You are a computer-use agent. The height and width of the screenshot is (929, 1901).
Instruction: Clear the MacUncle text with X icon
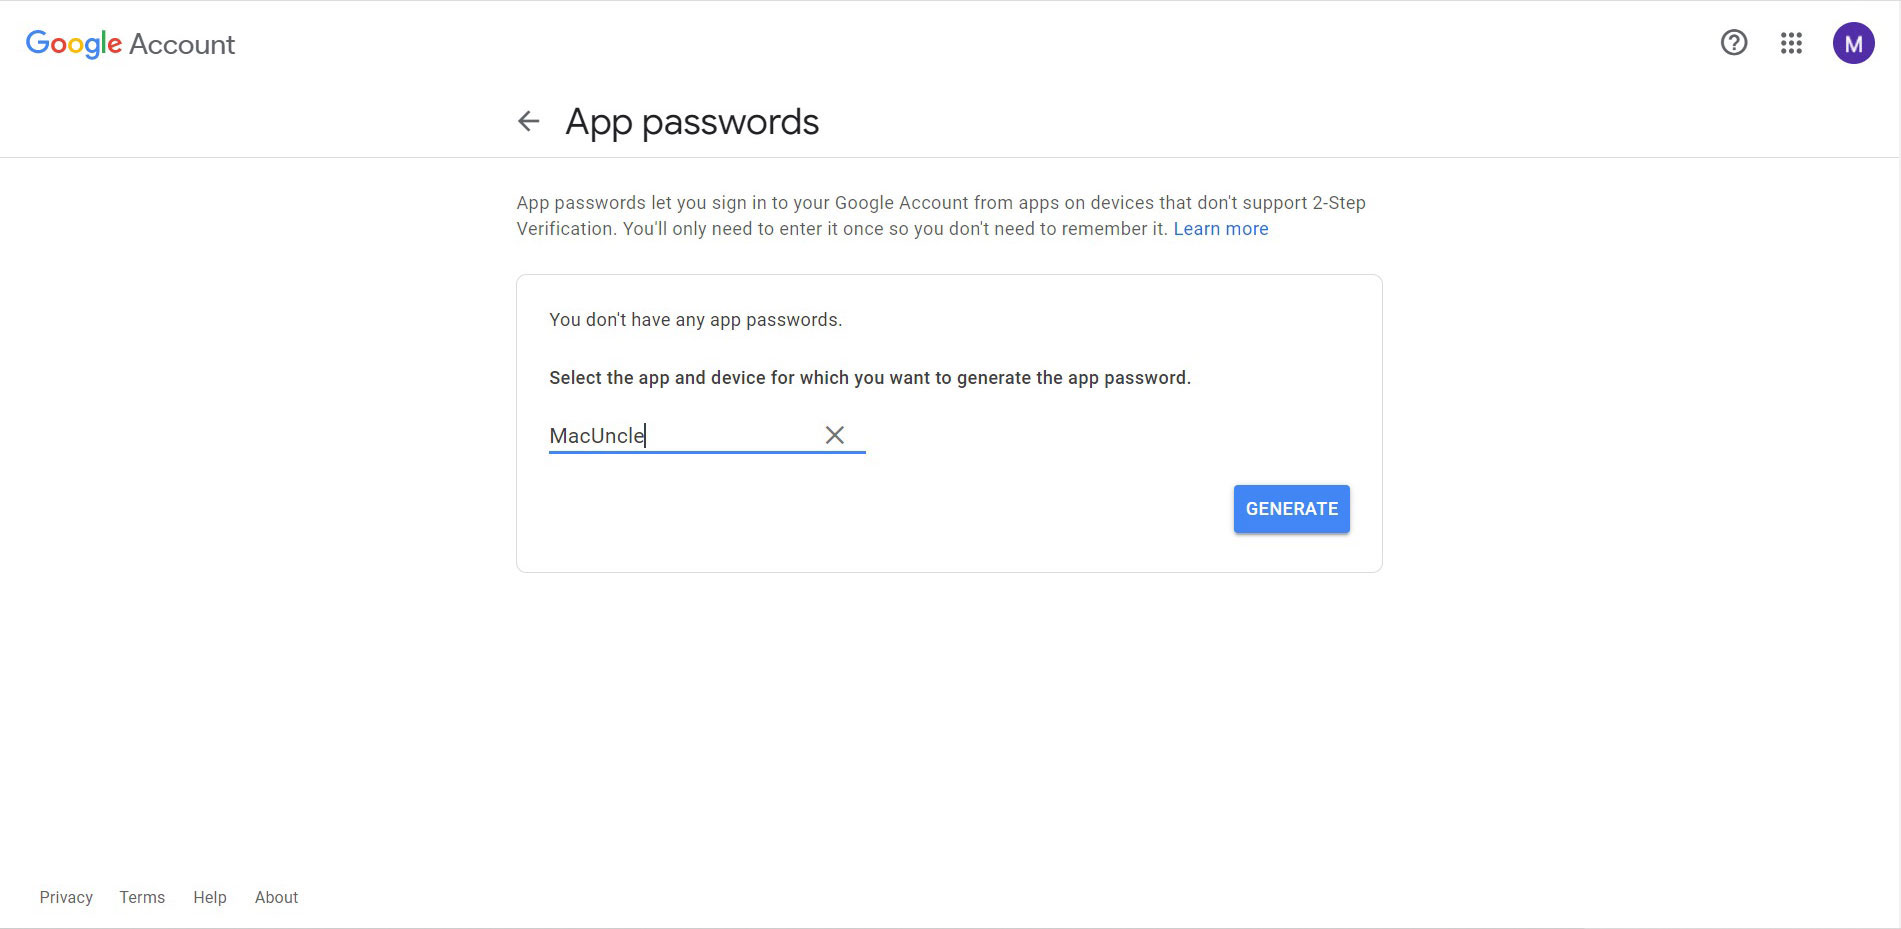(x=834, y=435)
